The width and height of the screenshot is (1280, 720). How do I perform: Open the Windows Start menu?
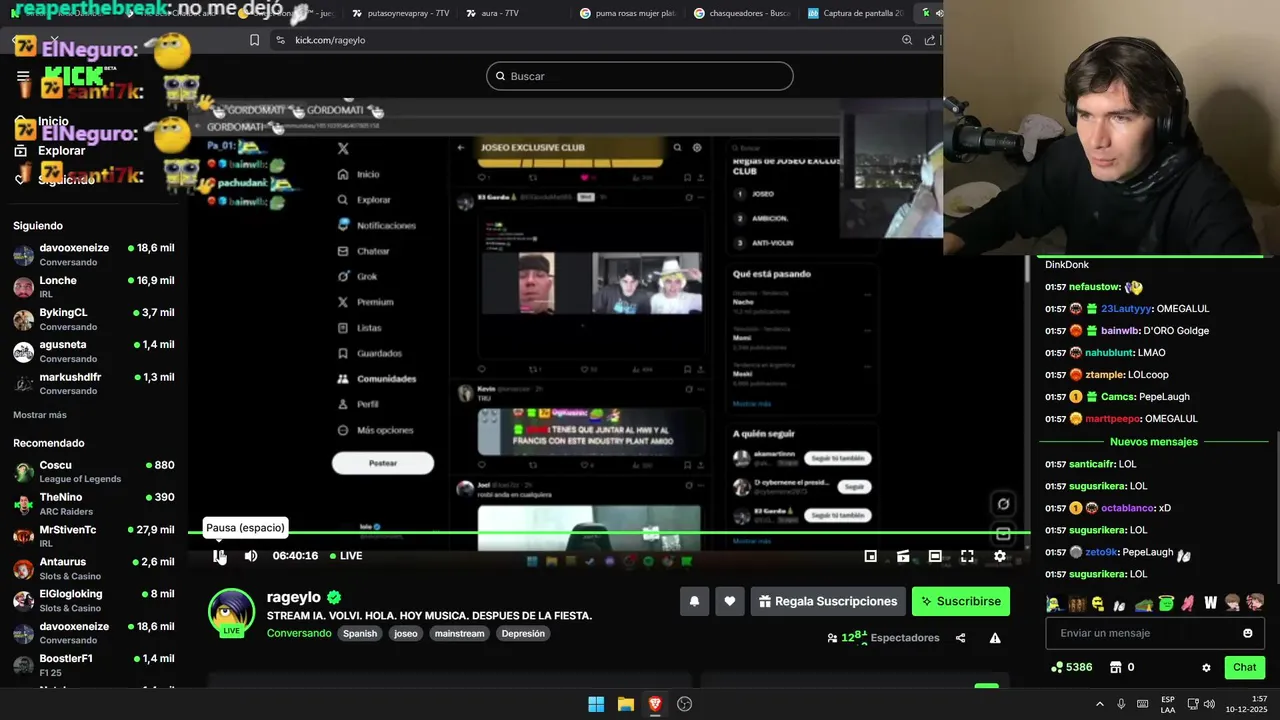(596, 704)
